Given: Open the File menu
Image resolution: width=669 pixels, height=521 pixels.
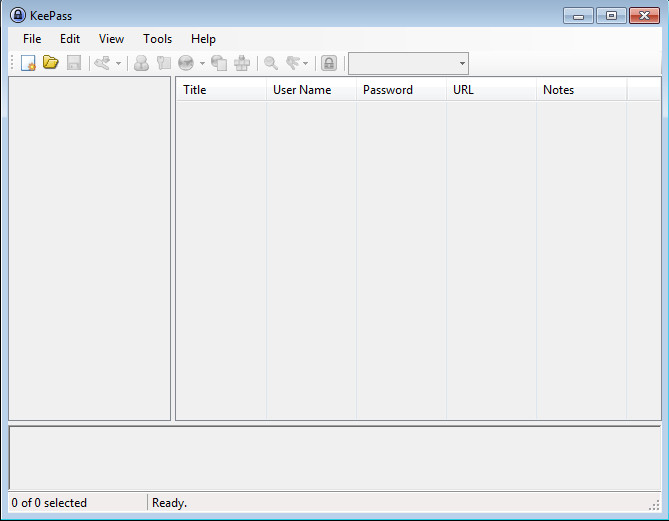Looking at the screenshot, I should tap(32, 39).
